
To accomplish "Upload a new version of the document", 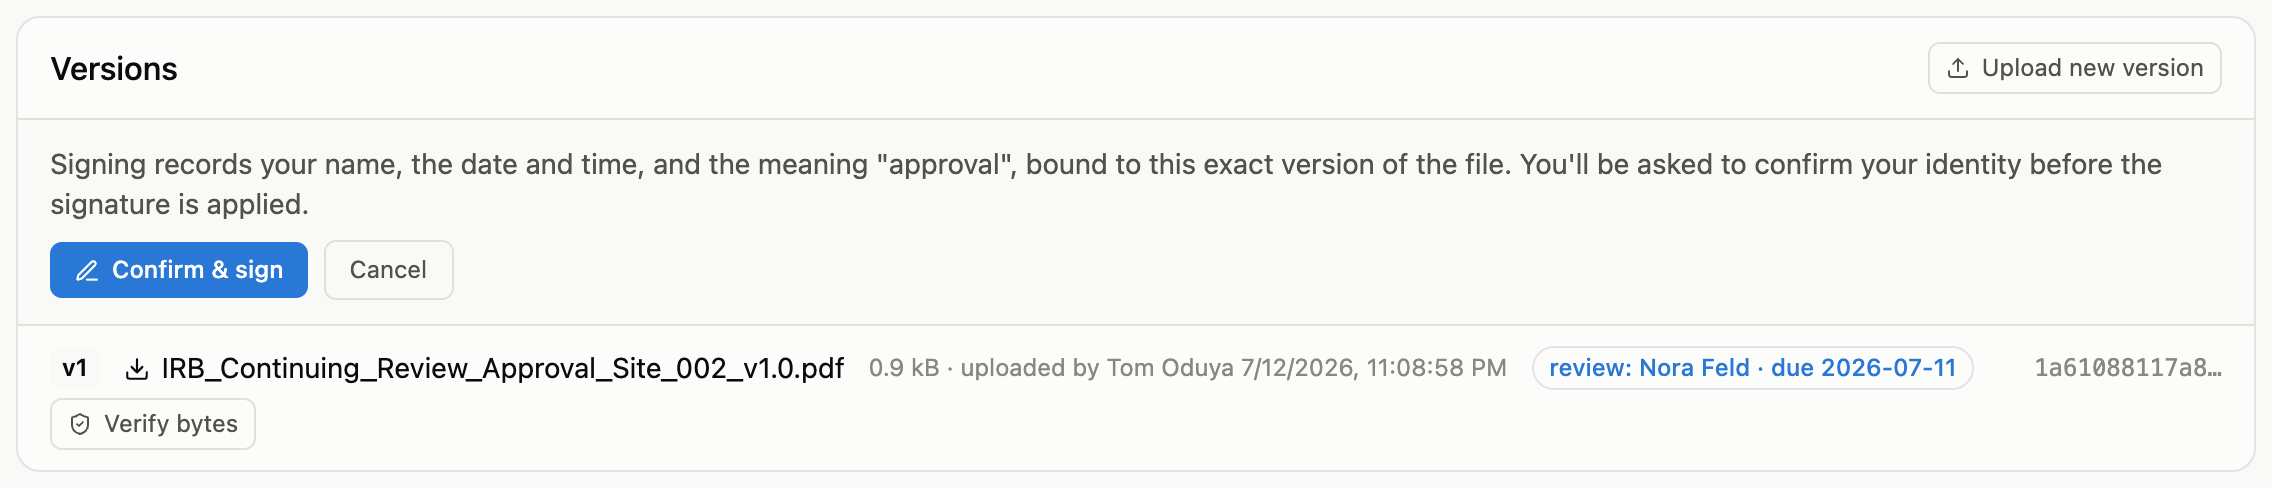I will (2075, 68).
